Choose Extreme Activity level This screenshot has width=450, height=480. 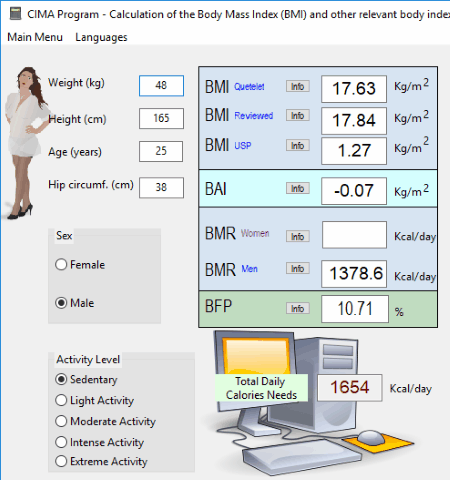tap(101, 461)
